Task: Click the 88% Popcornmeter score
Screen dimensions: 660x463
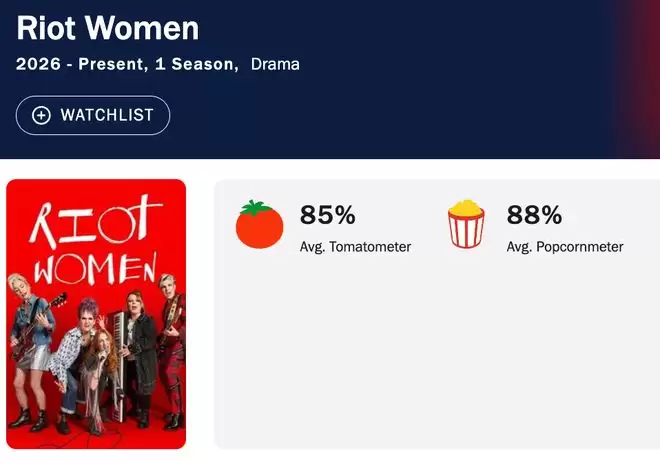Action: [534, 215]
